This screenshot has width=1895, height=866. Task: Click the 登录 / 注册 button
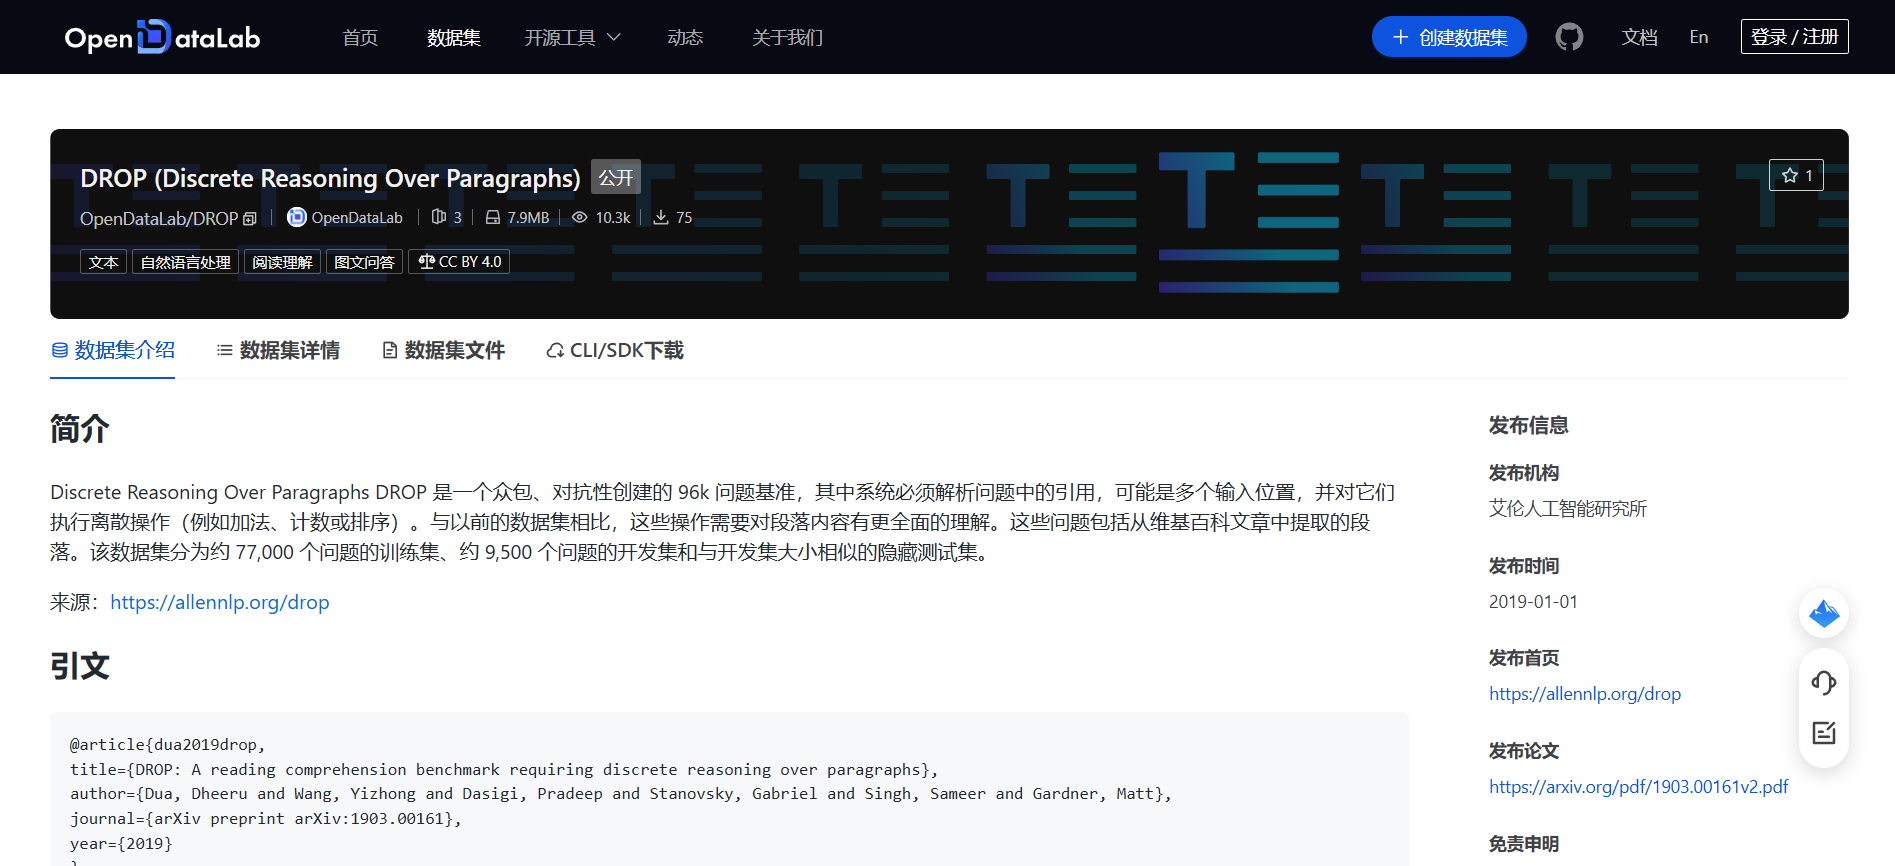click(1794, 37)
